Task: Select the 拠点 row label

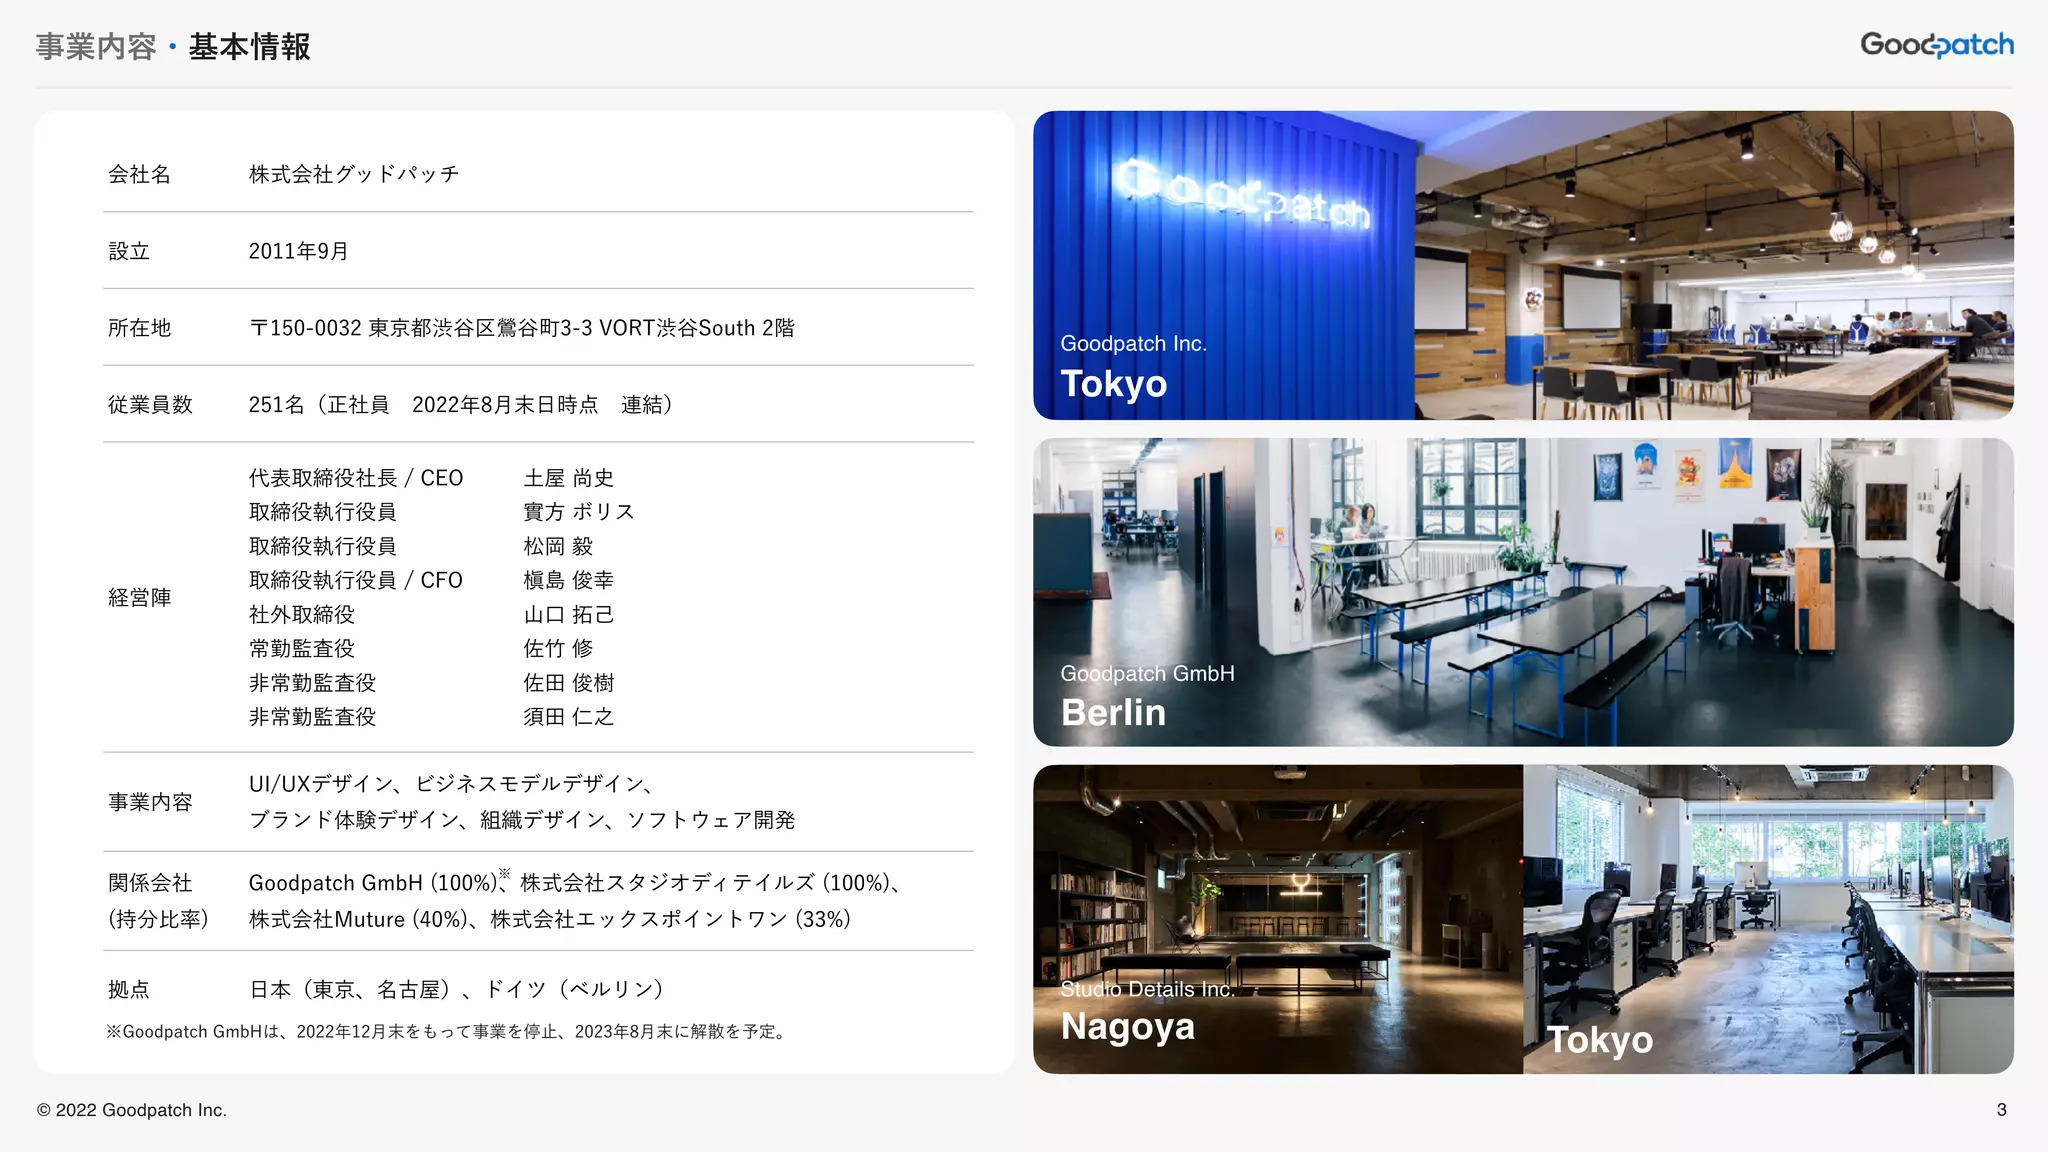Action: tap(129, 989)
